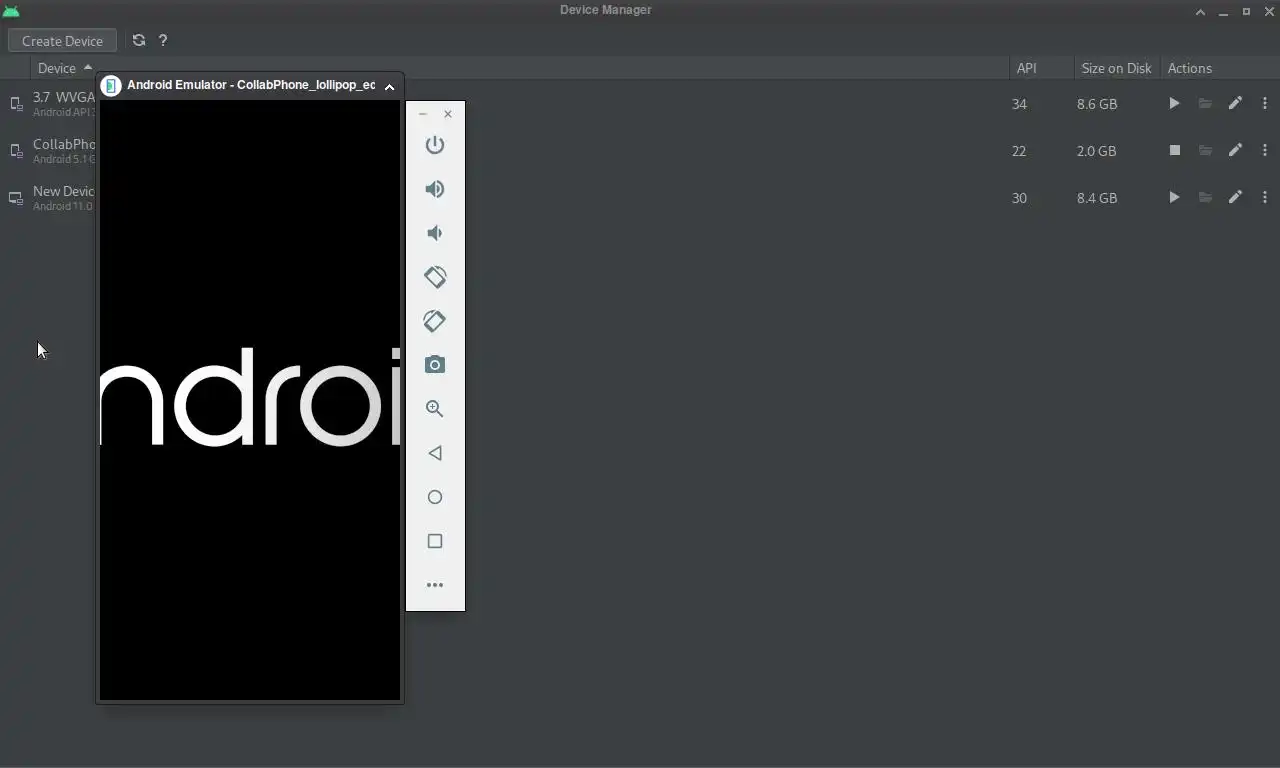
Task: Click the 8.6 GB size value
Action: pyautogui.click(x=1097, y=104)
